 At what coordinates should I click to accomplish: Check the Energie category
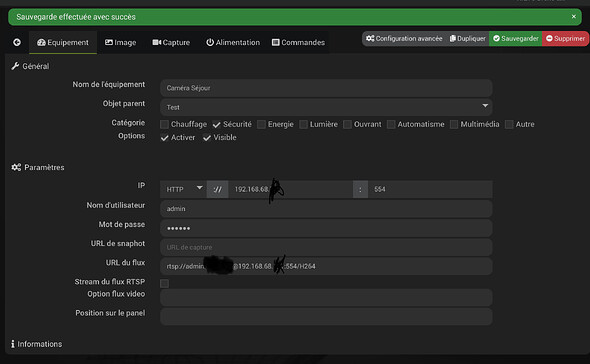[x=261, y=125]
